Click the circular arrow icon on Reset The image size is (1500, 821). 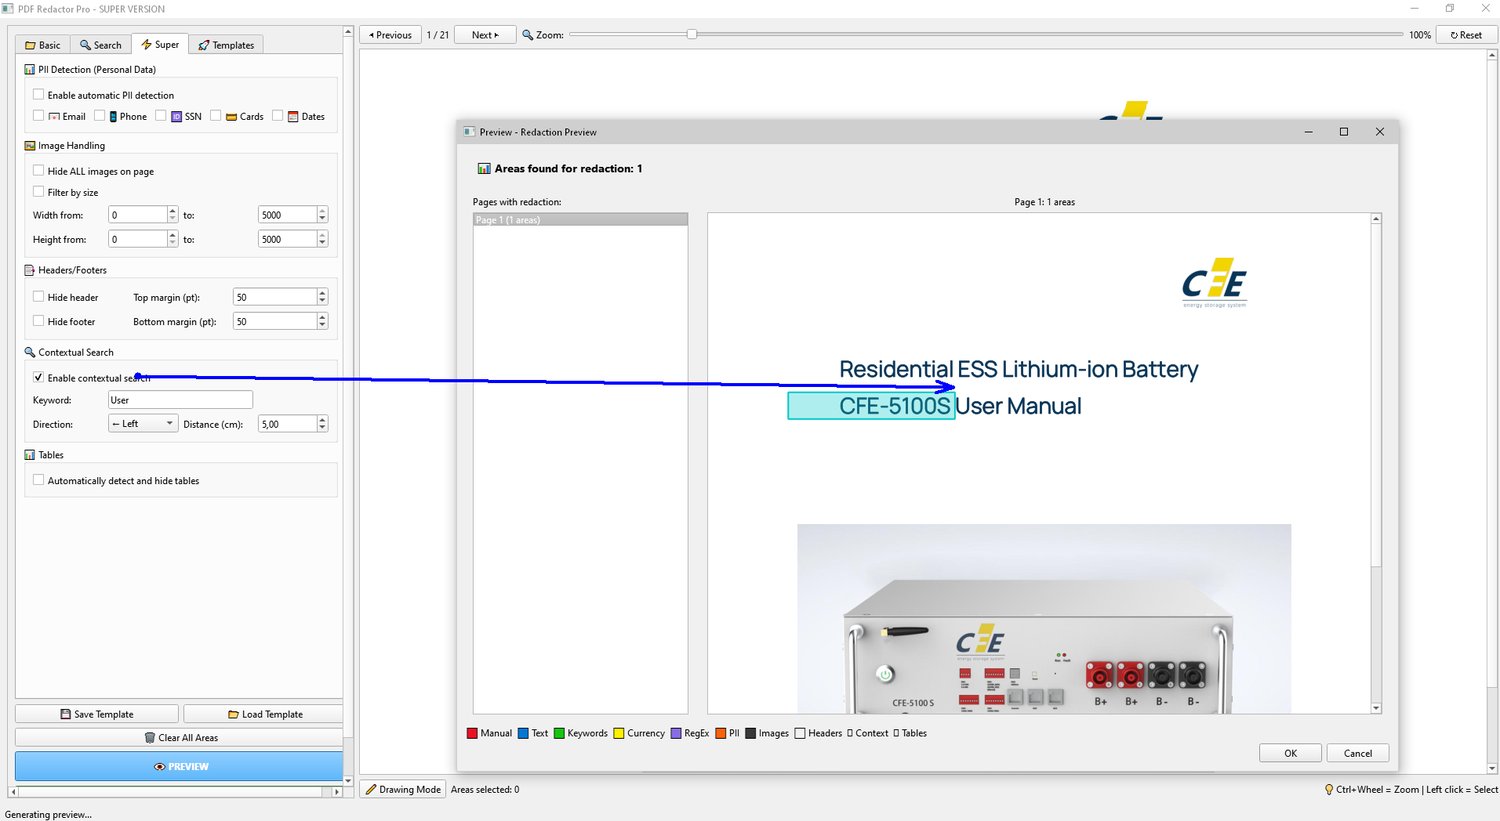[1454, 35]
